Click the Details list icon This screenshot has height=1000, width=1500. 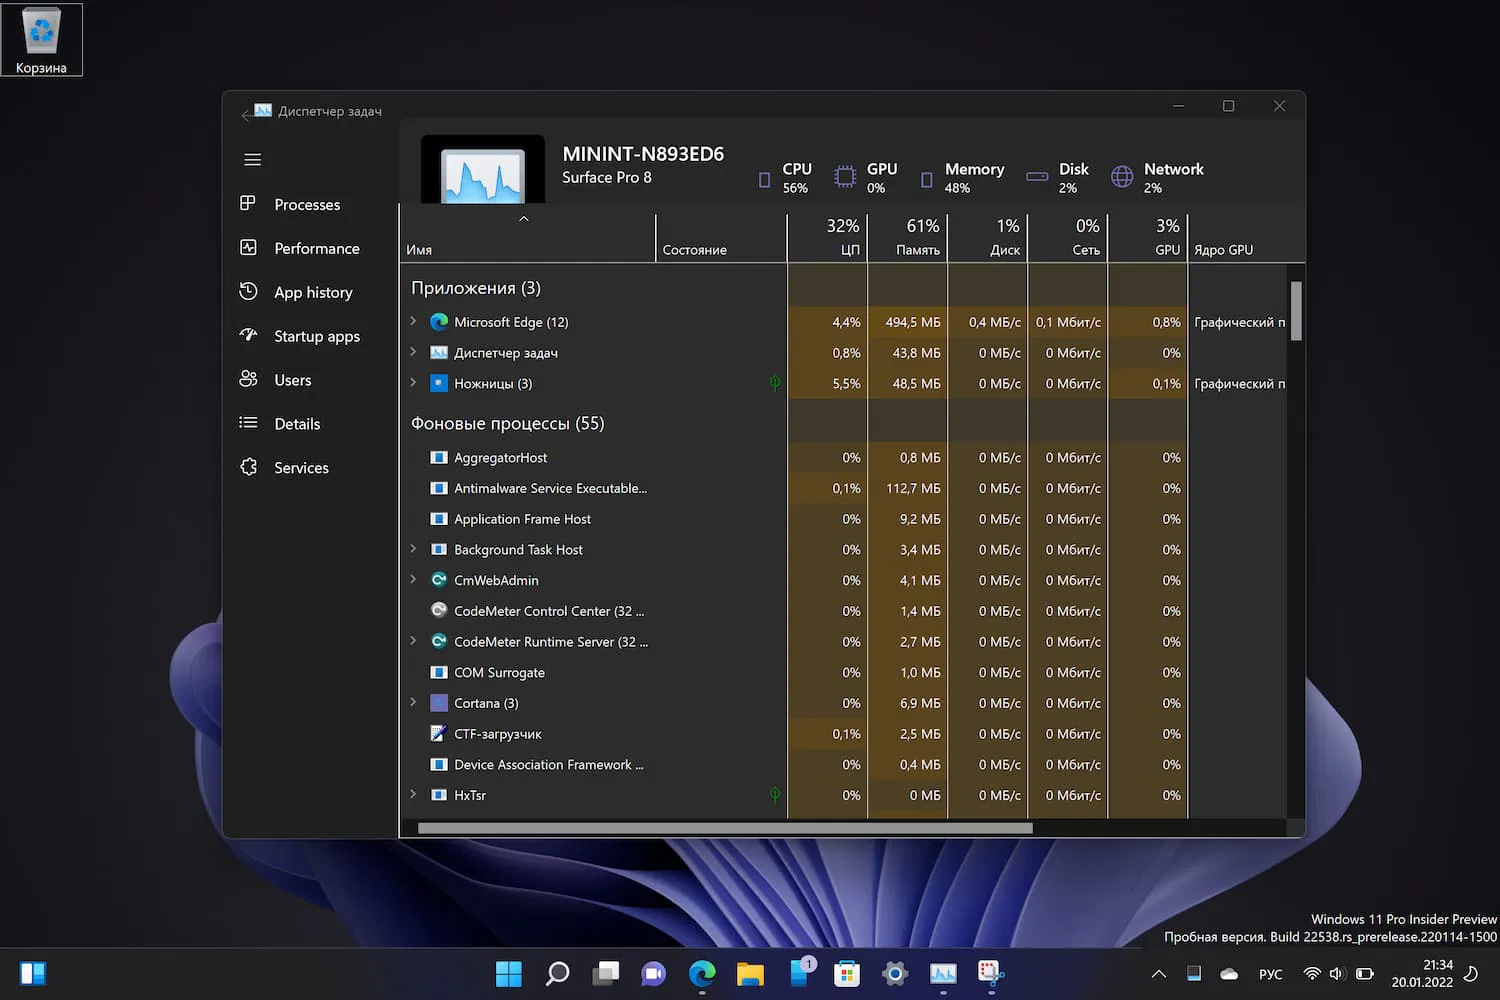(248, 423)
